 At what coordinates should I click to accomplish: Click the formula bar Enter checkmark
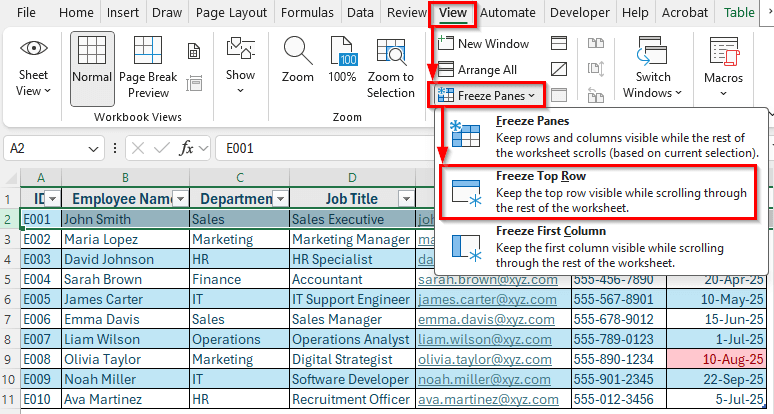pos(161,148)
